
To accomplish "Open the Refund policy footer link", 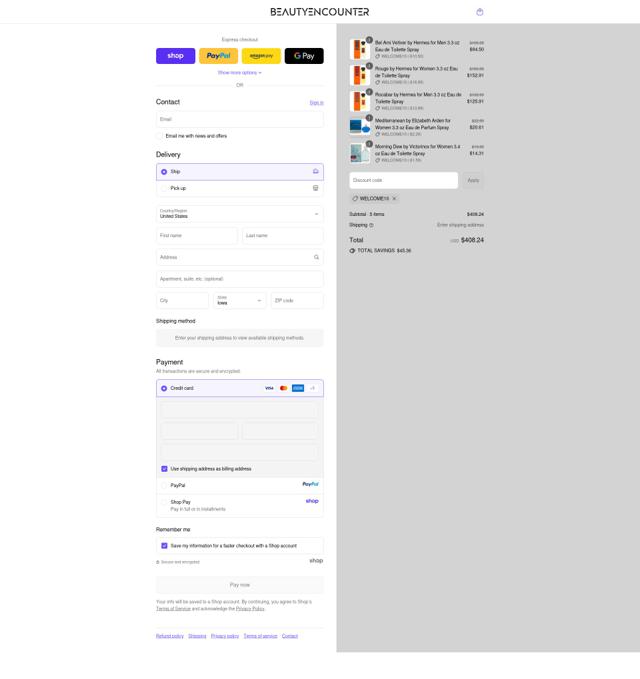I will 170,636.
